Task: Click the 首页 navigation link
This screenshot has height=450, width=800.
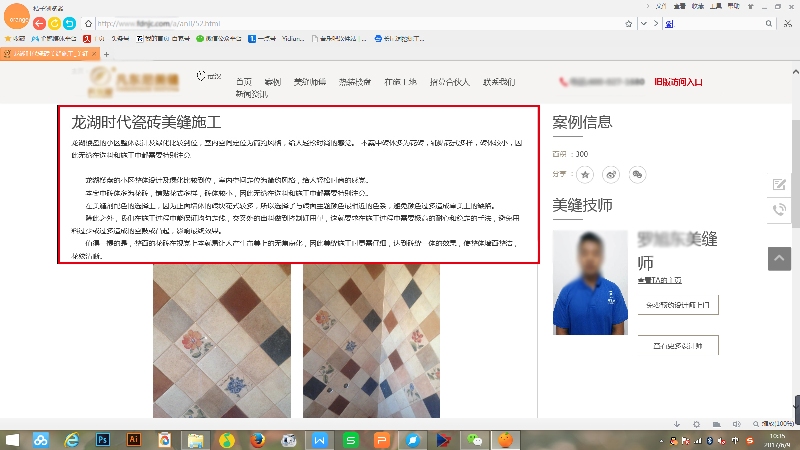Action: pyautogui.click(x=244, y=82)
